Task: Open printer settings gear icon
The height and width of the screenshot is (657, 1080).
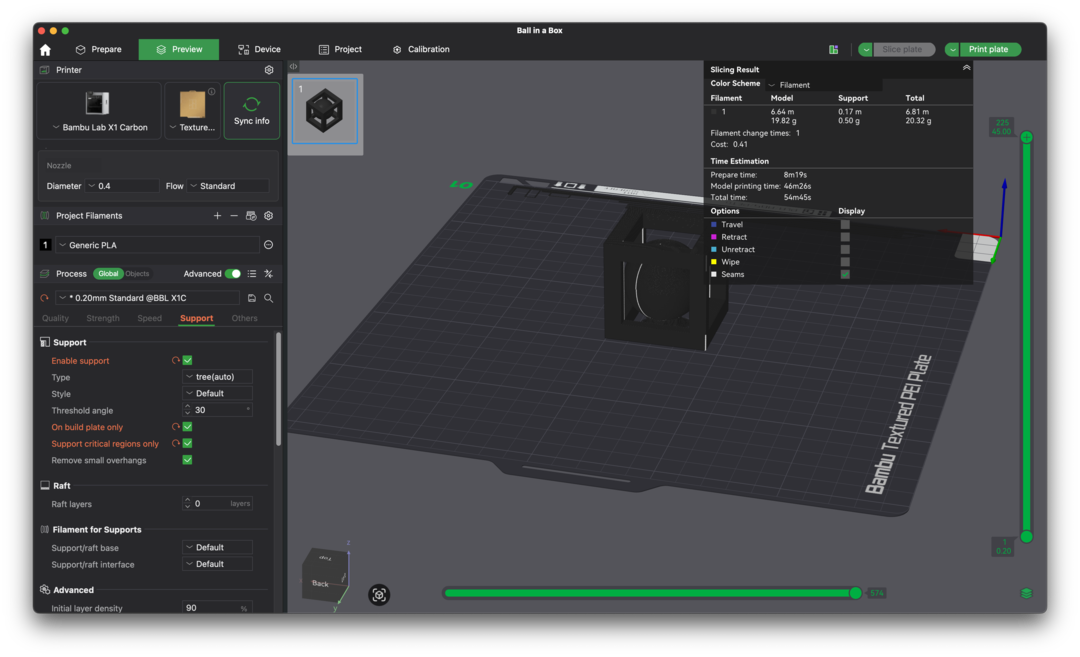Action: click(269, 70)
